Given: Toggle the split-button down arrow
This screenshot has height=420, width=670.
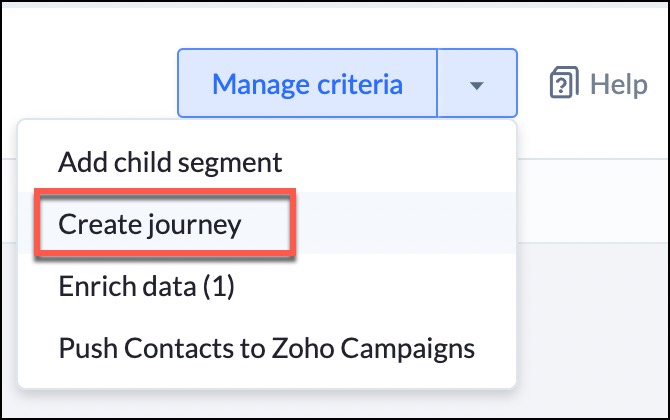Looking at the screenshot, I should click(x=477, y=84).
